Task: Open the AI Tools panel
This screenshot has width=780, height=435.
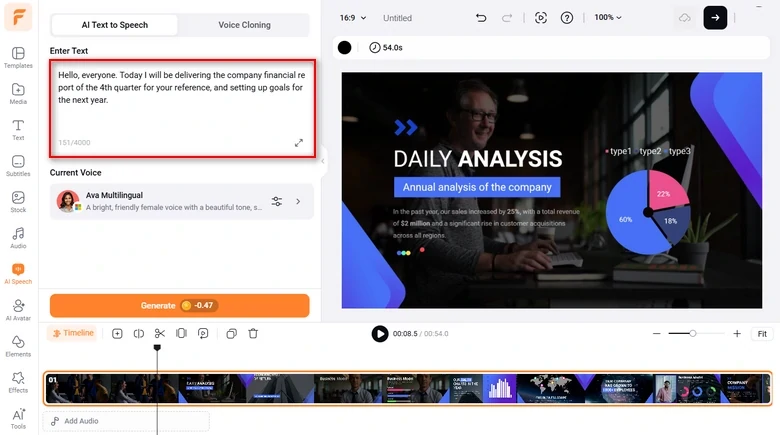Action: (x=18, y=419)
